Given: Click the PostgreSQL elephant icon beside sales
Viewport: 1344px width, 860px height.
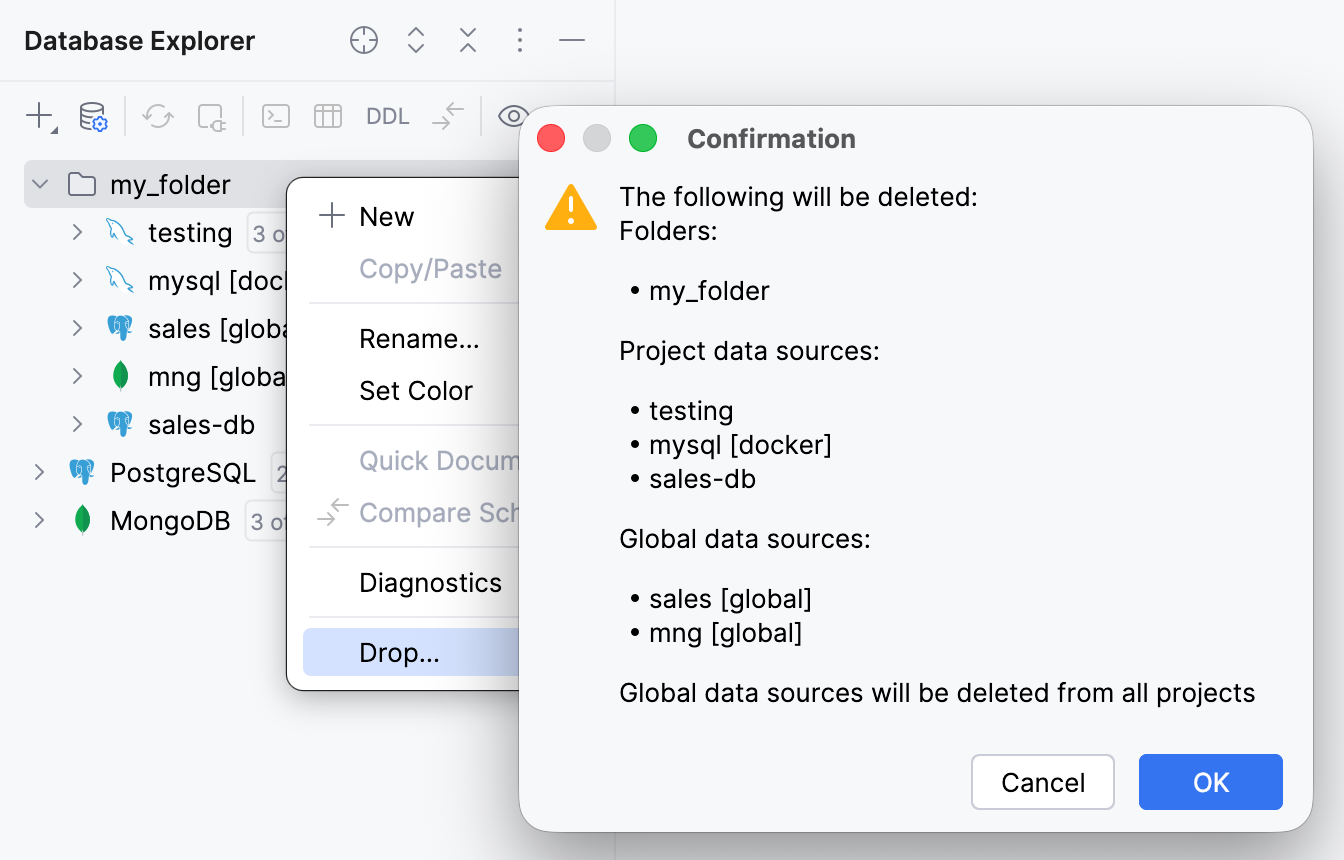Looking at the screenshot, I should (120, 328).
